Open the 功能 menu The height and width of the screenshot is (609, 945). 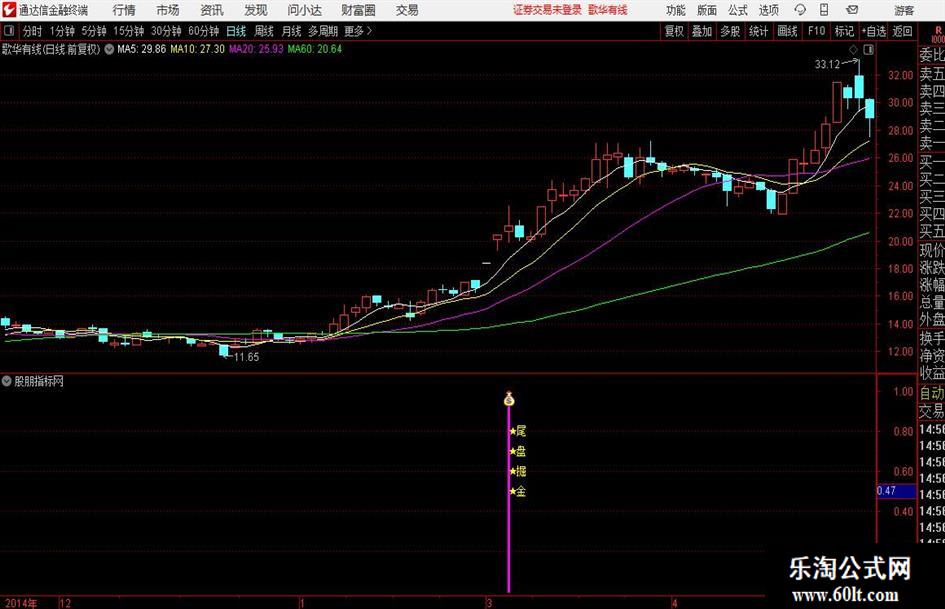[x=676, y=10]
